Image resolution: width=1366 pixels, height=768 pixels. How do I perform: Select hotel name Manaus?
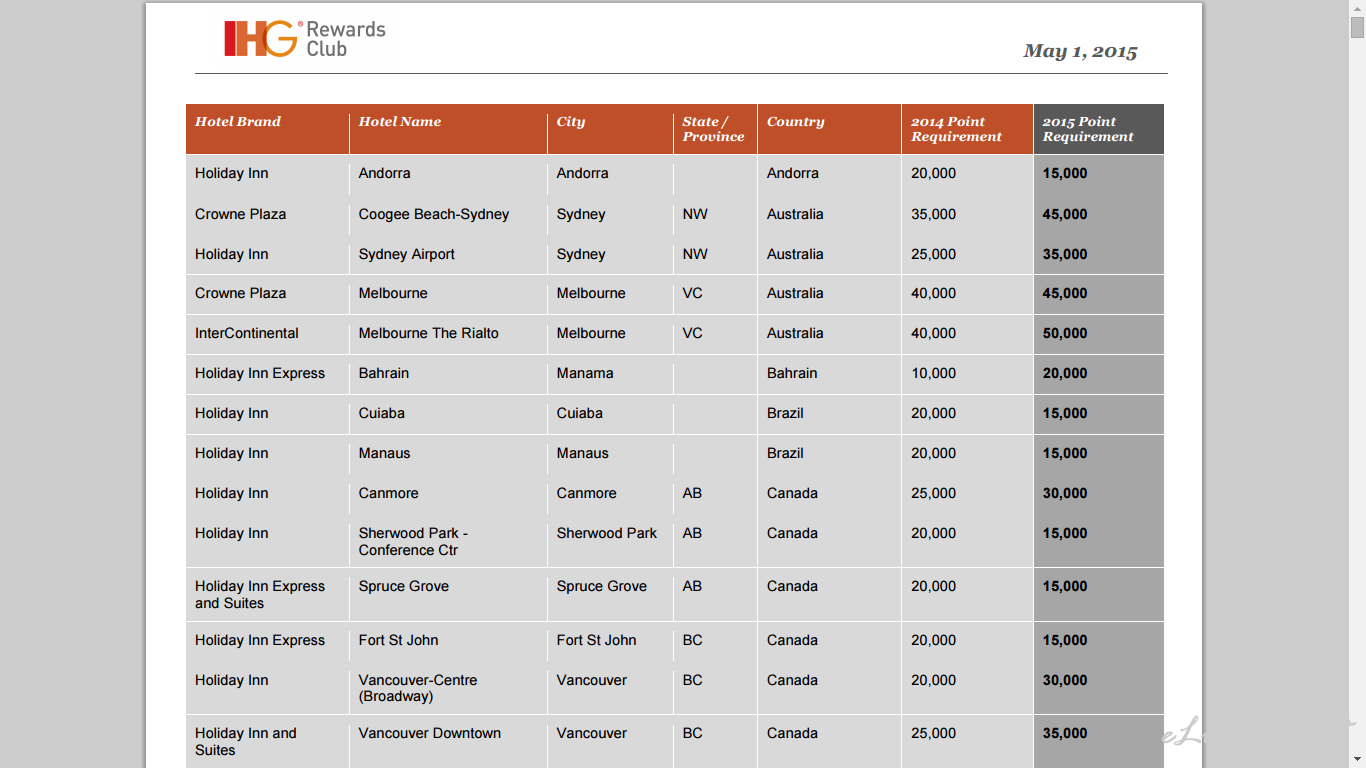pyautogui.click(x=385, y=453)
